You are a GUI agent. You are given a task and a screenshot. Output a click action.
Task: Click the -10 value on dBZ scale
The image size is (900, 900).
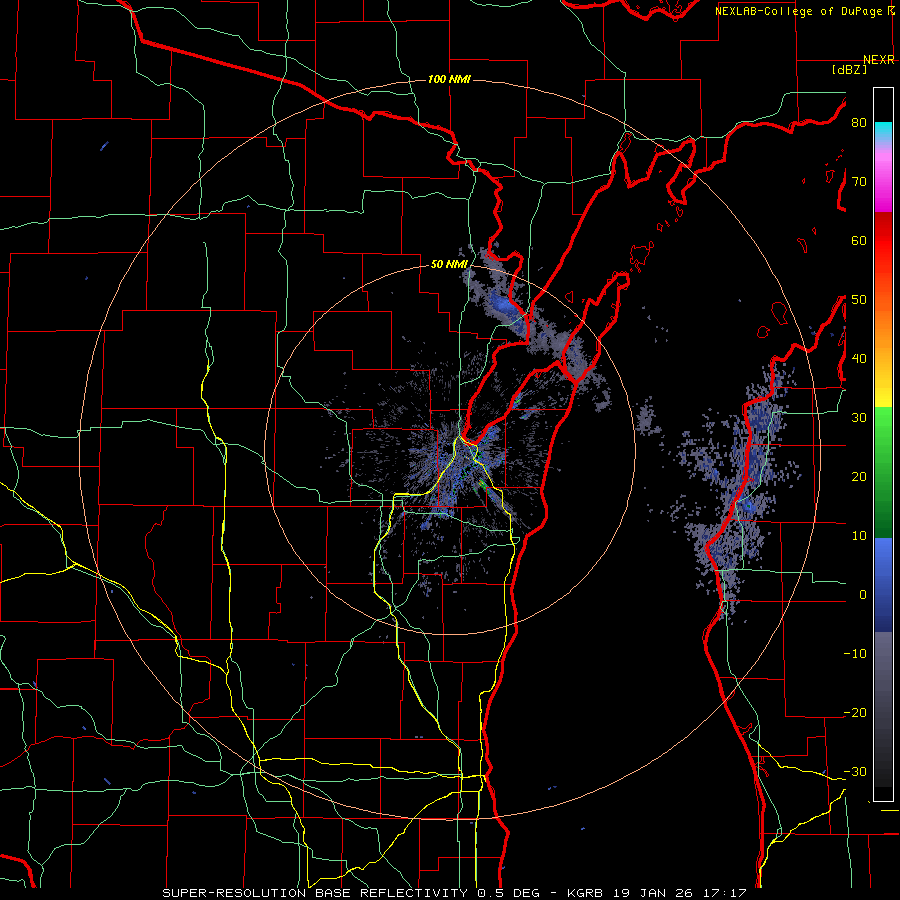(x=855, y=654)
